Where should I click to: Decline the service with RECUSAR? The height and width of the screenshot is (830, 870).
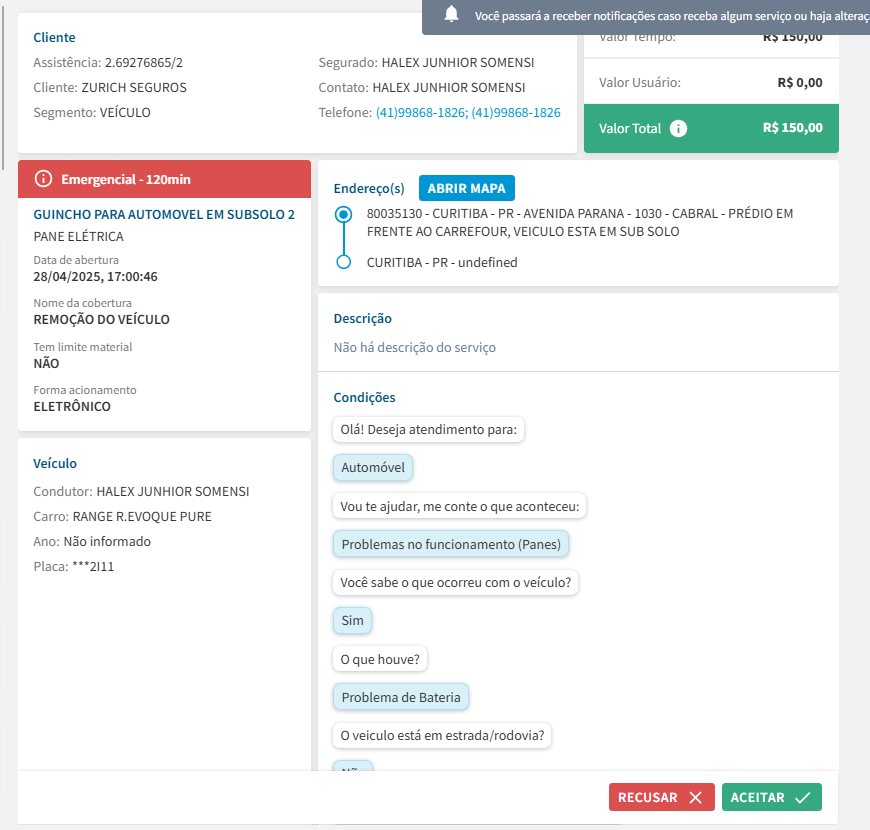coord(661,797)
